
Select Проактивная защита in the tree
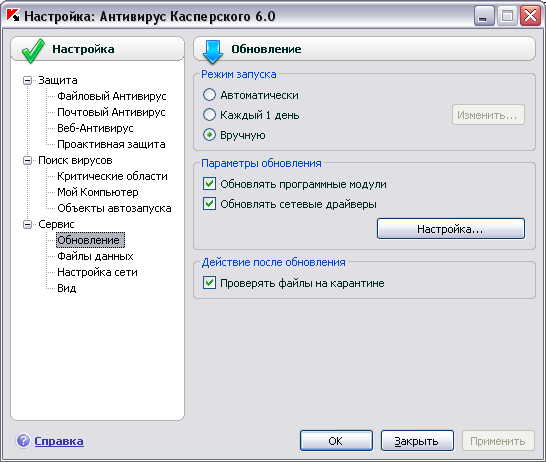point(111,144)
